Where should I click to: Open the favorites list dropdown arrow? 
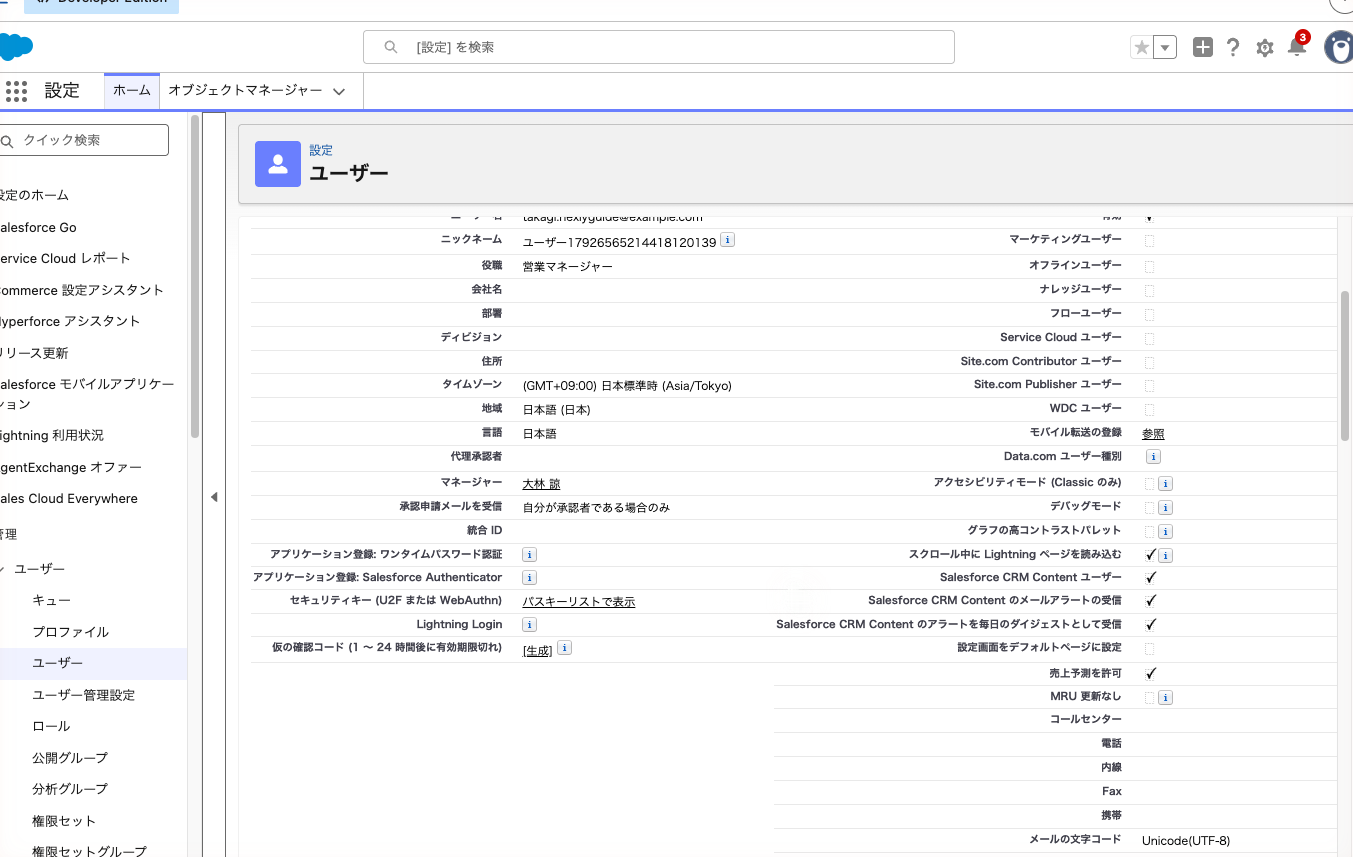click(1165, 47)
